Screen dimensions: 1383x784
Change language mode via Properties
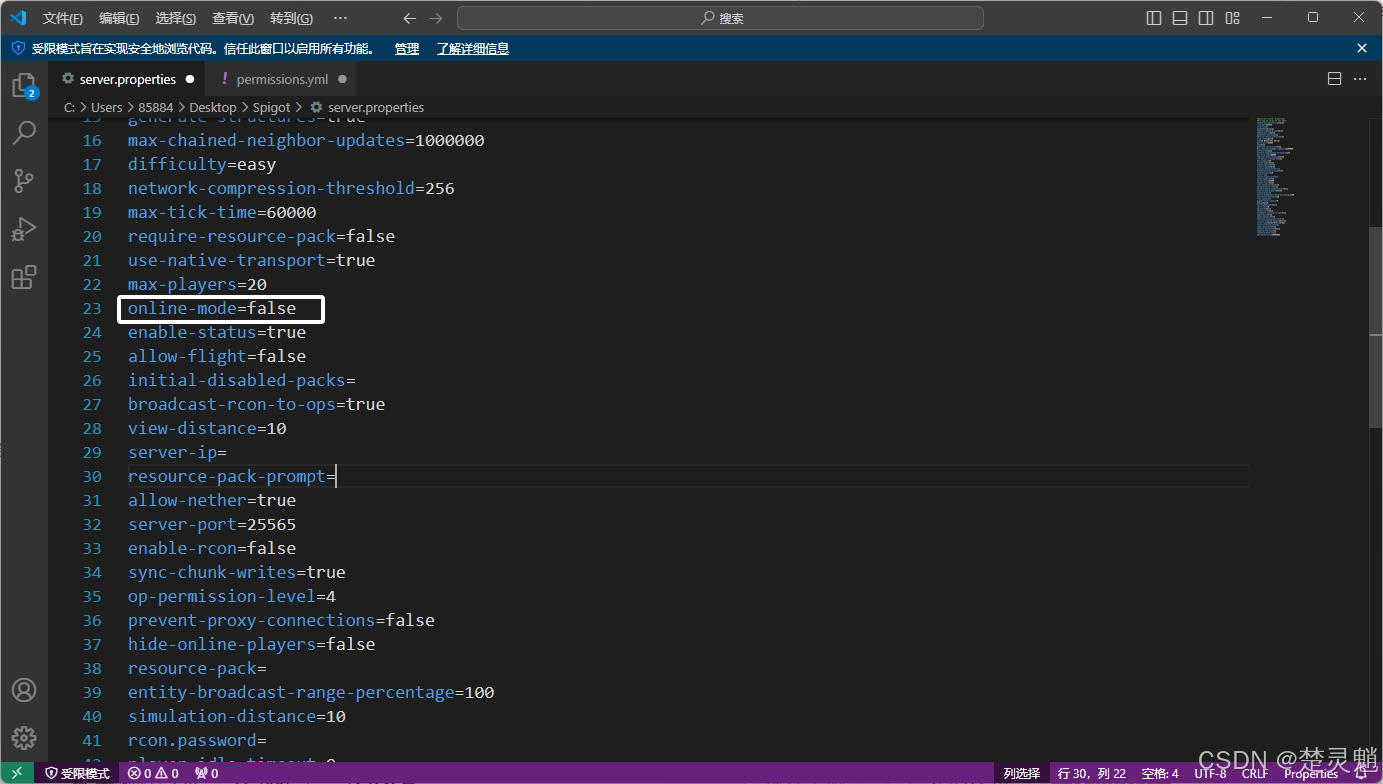click(1311, 773)
